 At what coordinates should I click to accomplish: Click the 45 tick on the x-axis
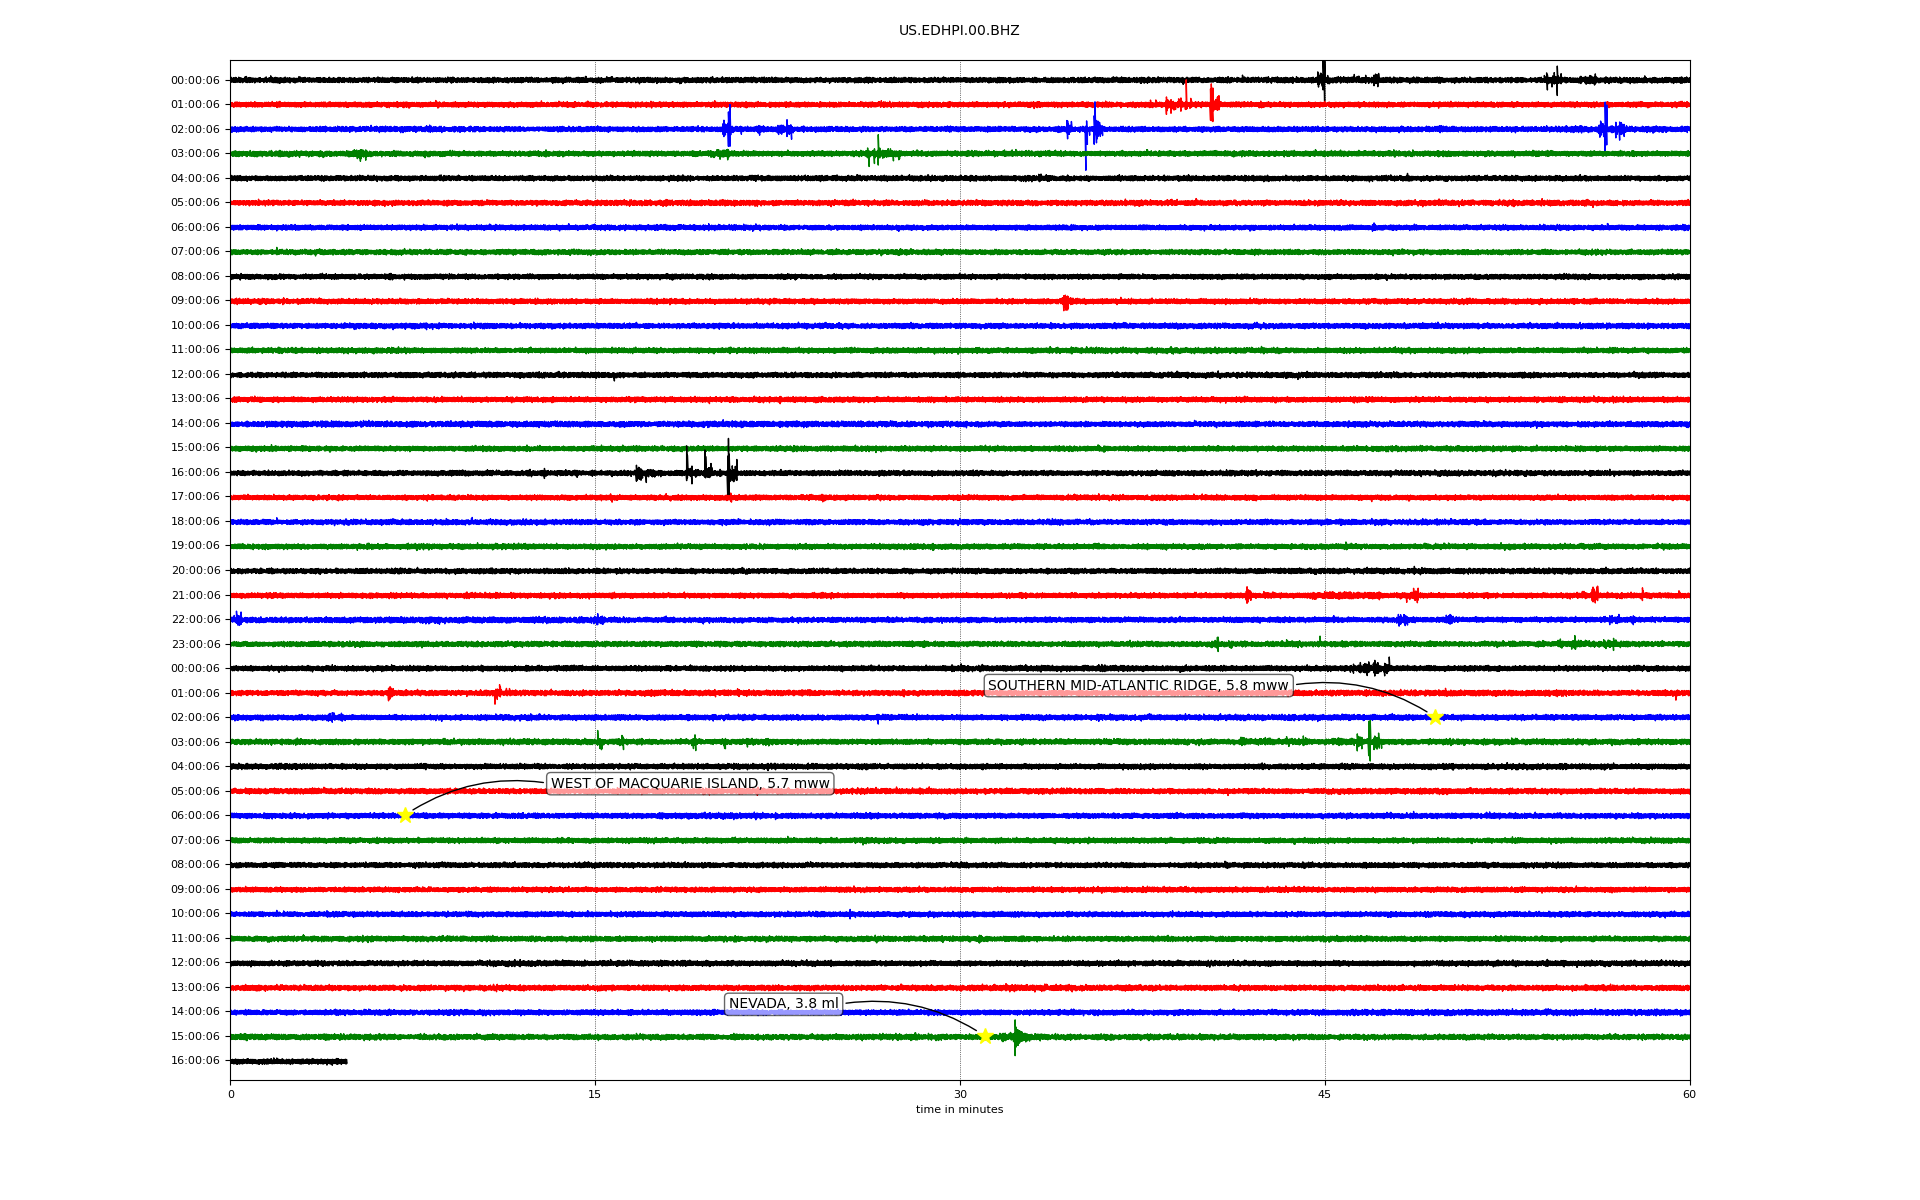click(1325, 1094)
